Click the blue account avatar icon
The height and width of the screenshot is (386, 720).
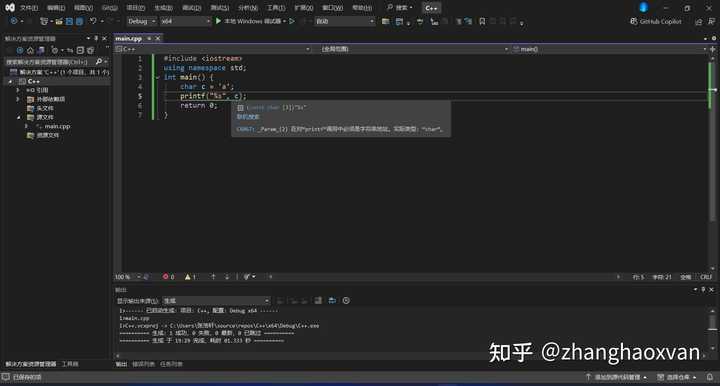coord(643,7)
